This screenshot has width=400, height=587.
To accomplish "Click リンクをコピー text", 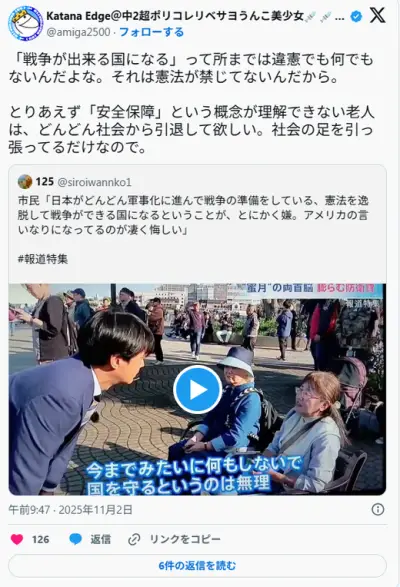I will [185, 539].
